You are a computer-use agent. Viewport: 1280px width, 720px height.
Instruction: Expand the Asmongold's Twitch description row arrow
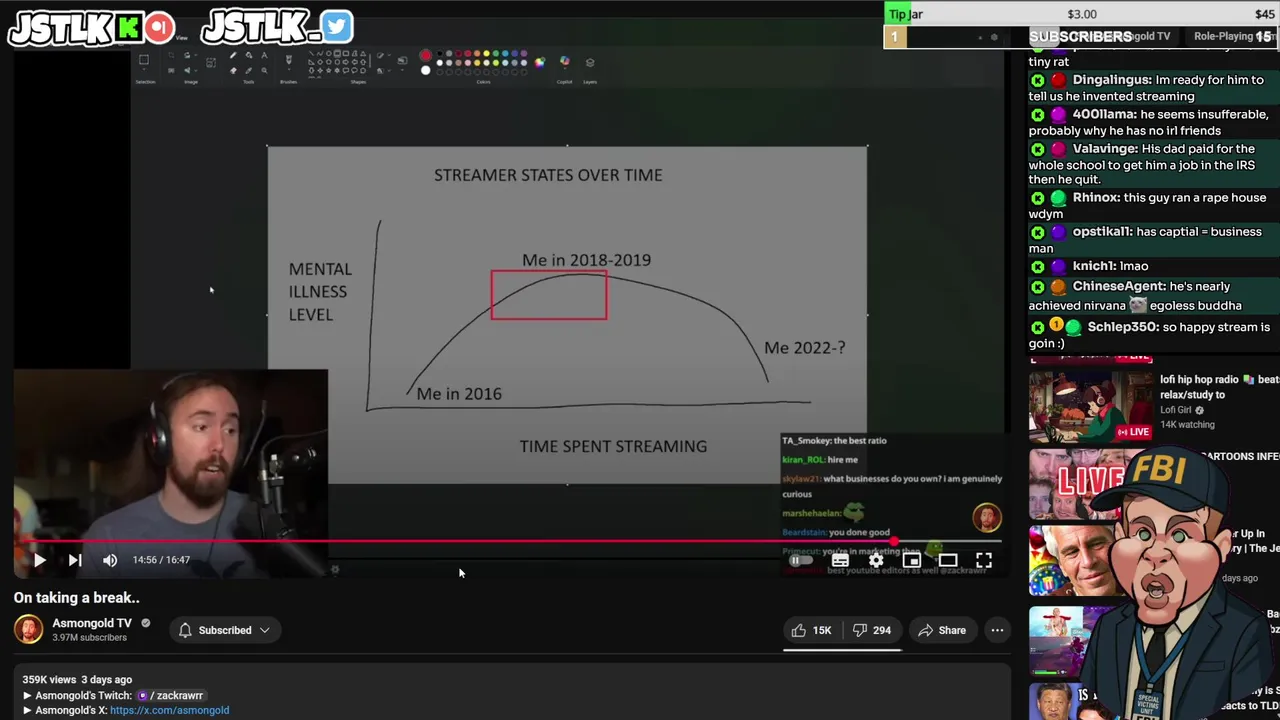(x=27, y=695)
